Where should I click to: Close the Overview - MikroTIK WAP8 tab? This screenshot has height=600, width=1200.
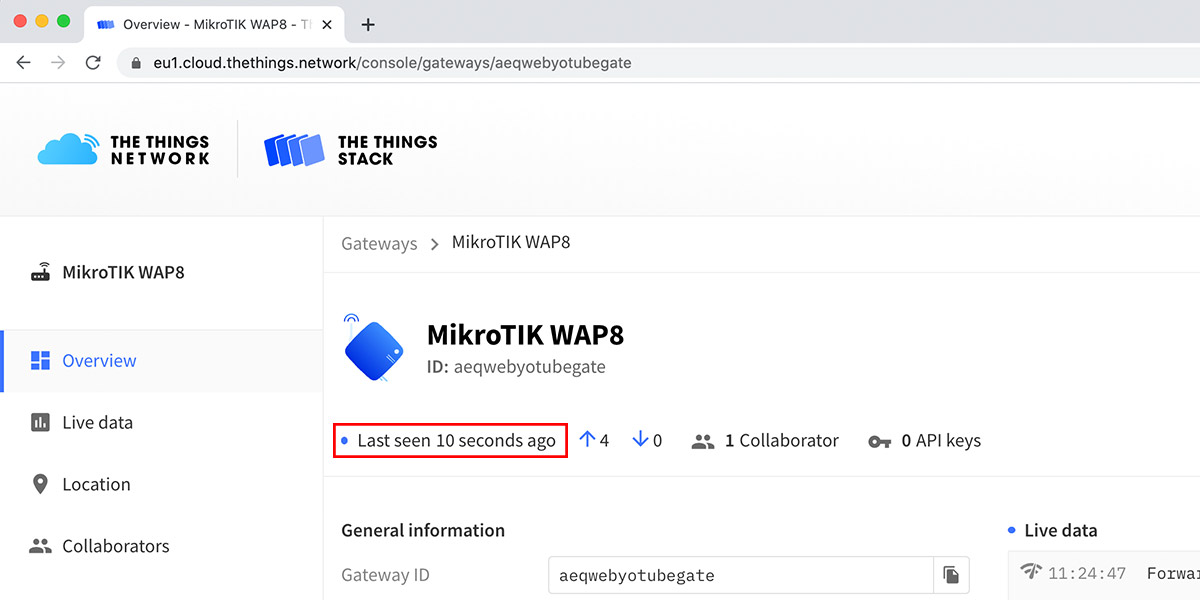click(x=326, y=25)
